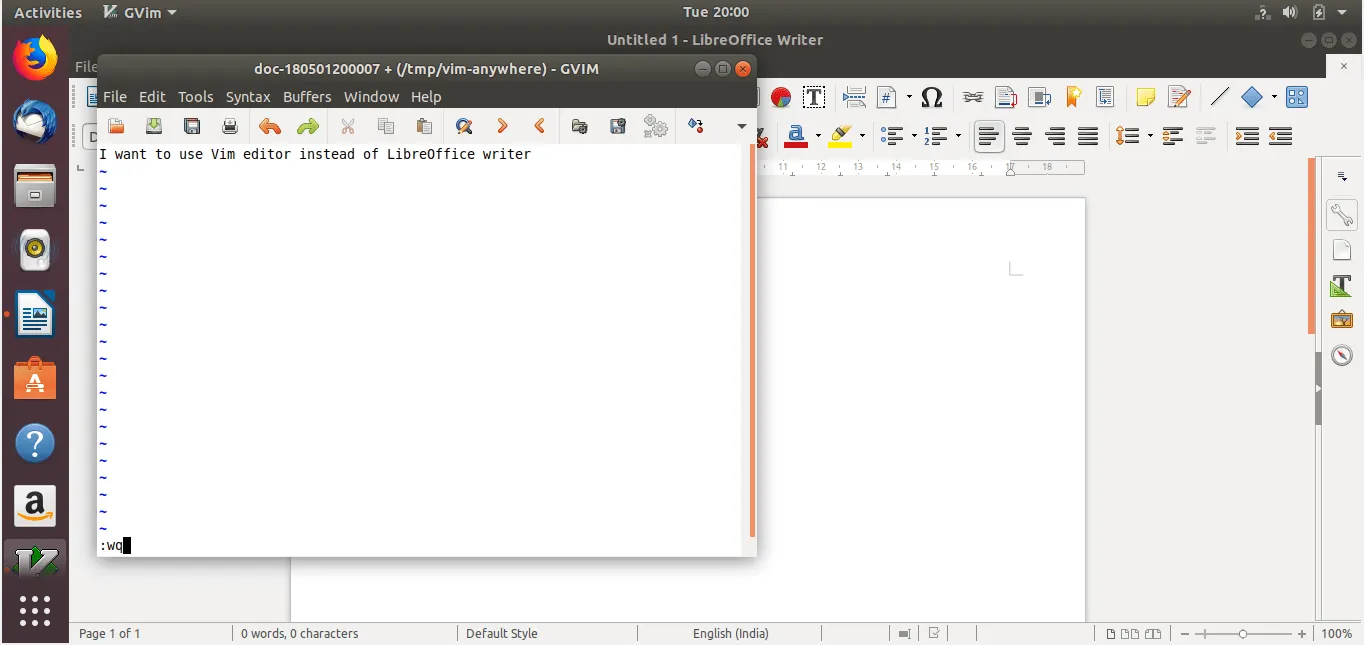Open the Buffers menu in GVim
The width and height of the screenshot is (1364, 645).
point(307,97)
